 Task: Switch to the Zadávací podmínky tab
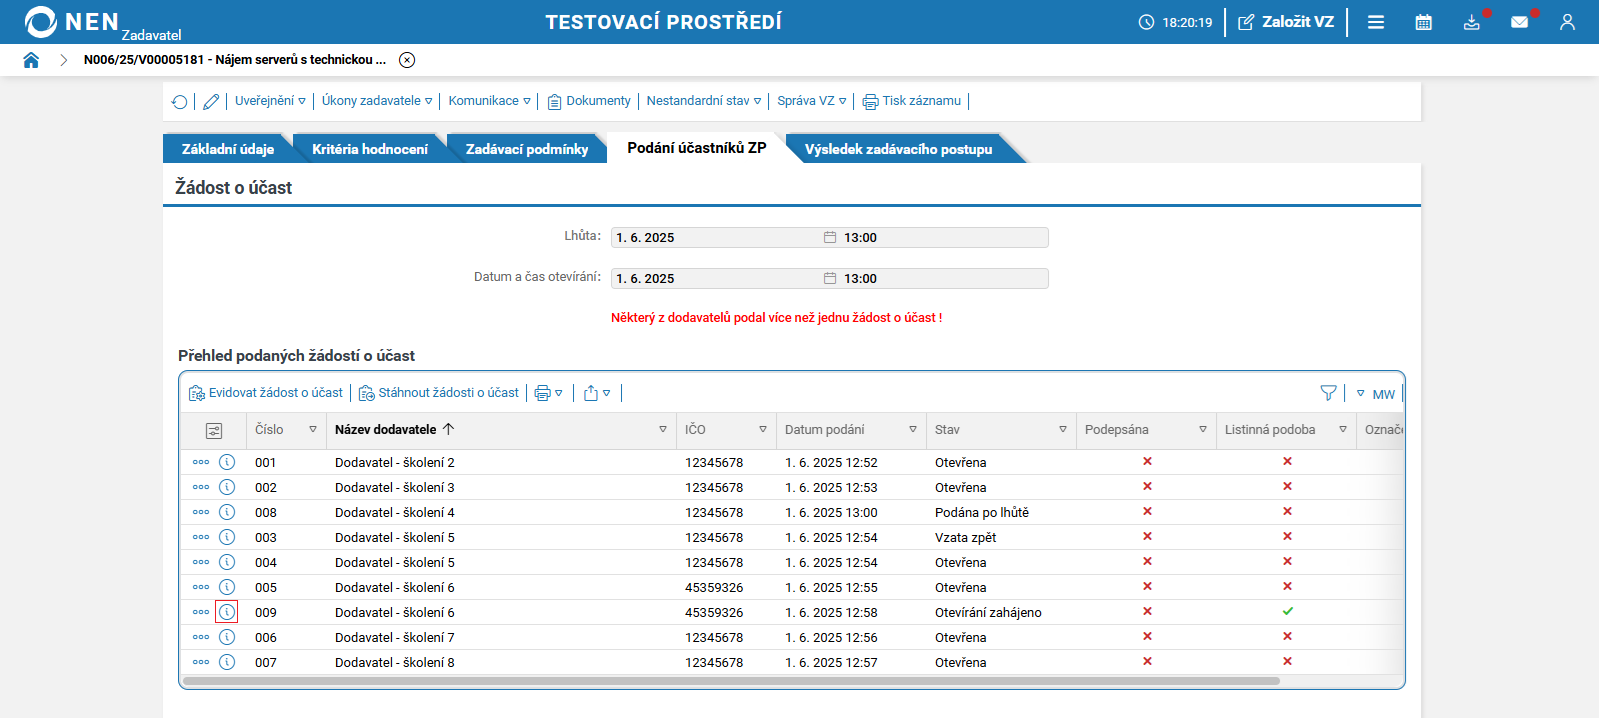[x=527, y=149]
